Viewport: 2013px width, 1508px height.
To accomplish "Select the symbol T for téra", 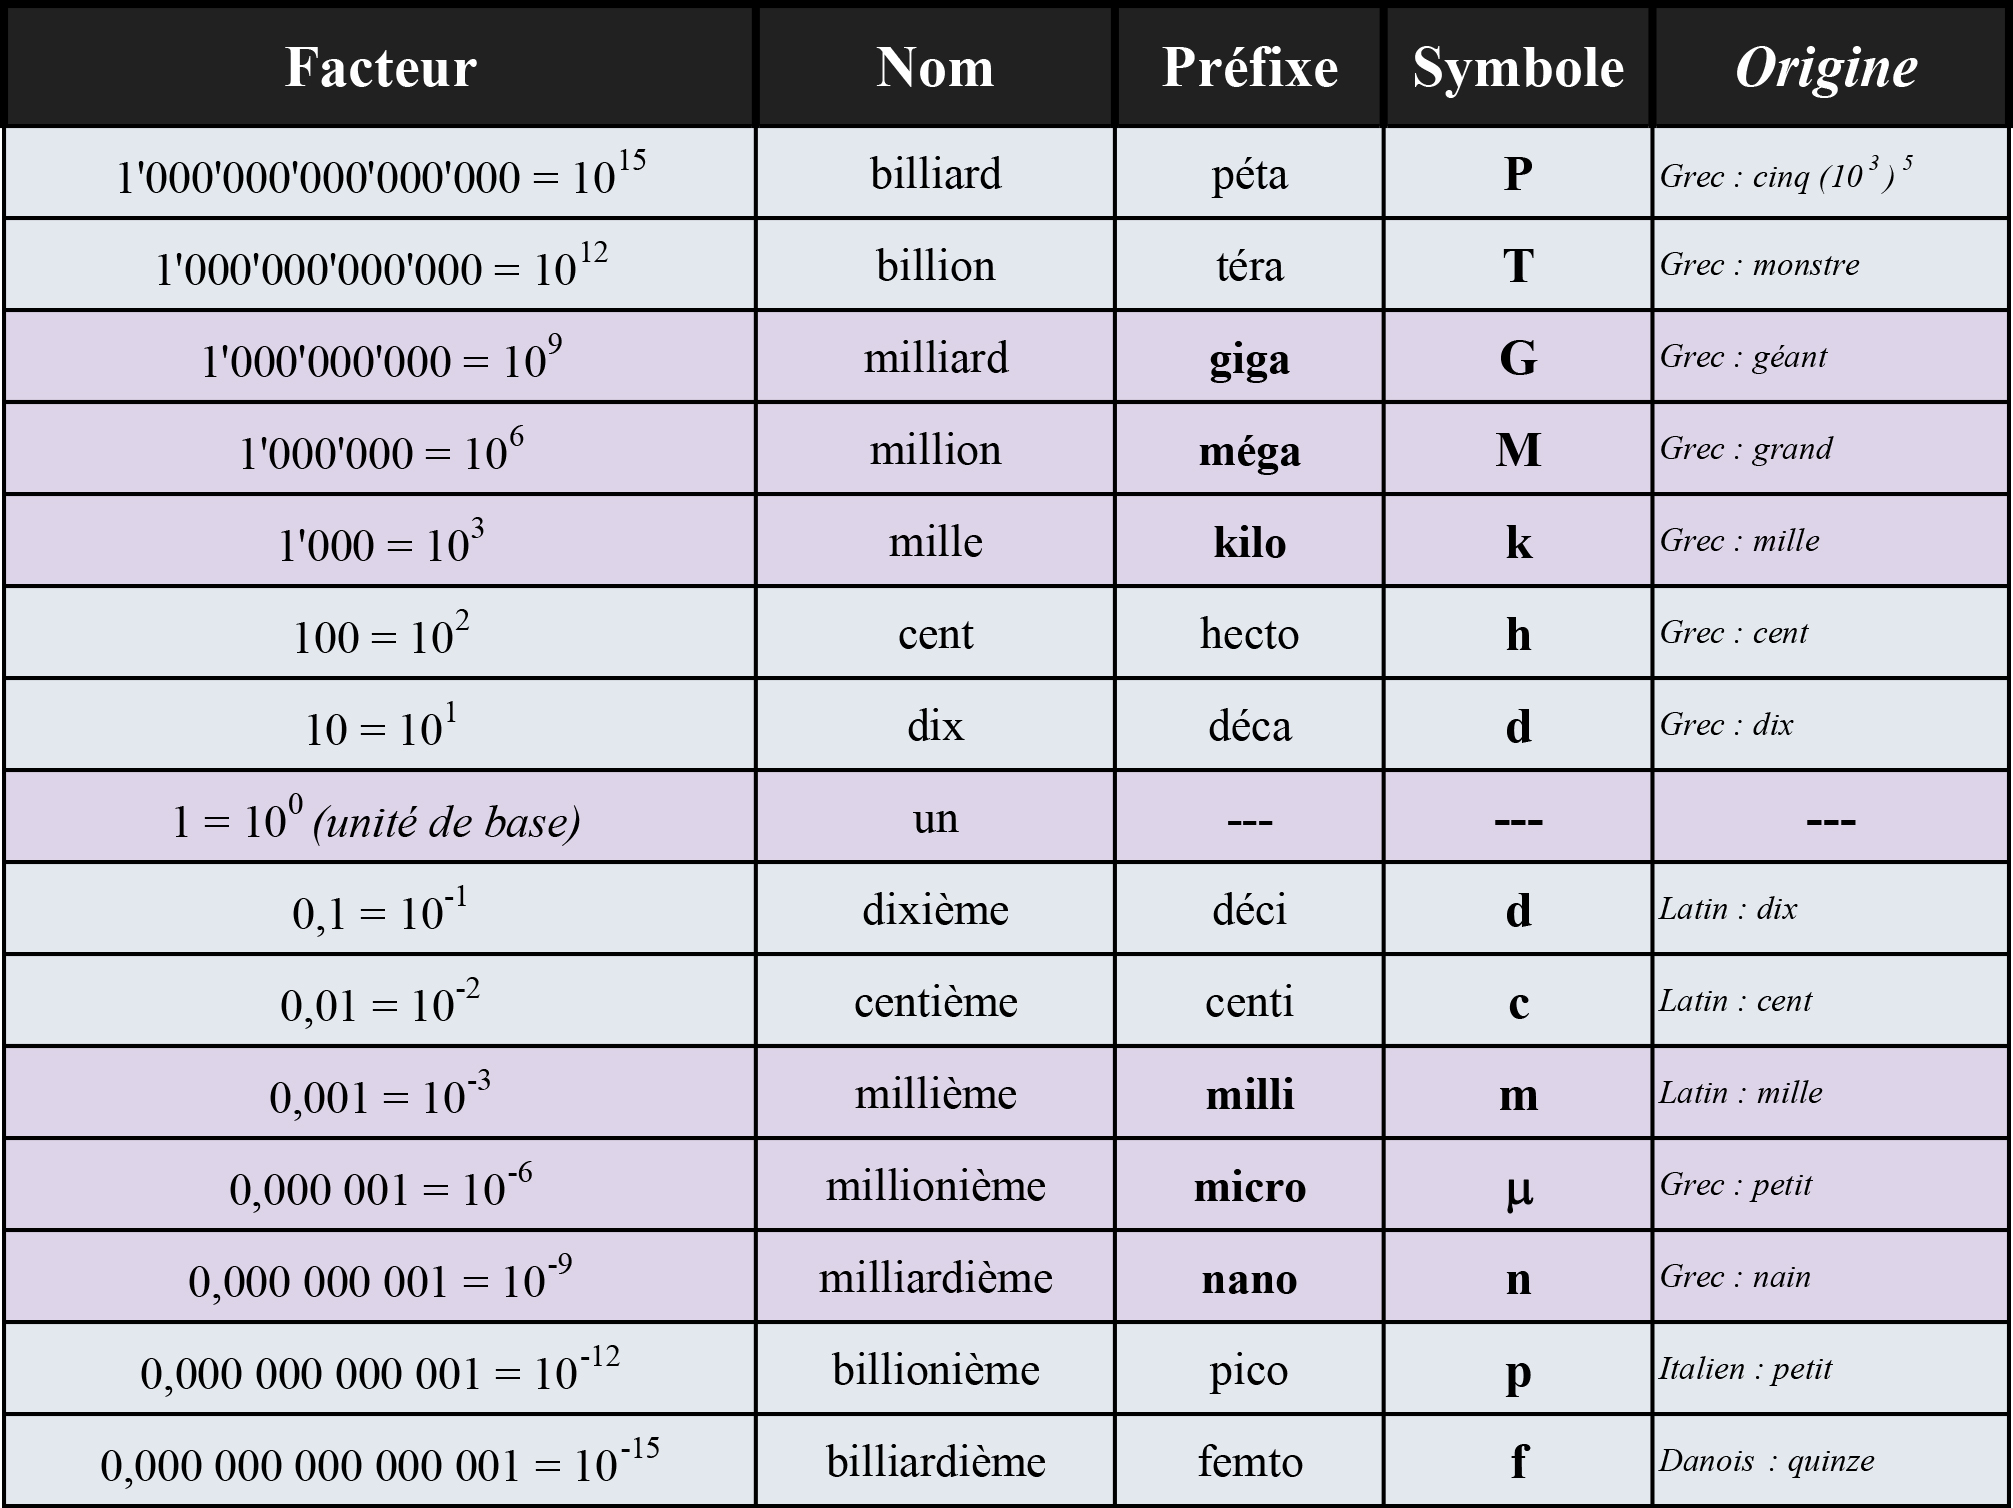I will (x=1518, y=266).
